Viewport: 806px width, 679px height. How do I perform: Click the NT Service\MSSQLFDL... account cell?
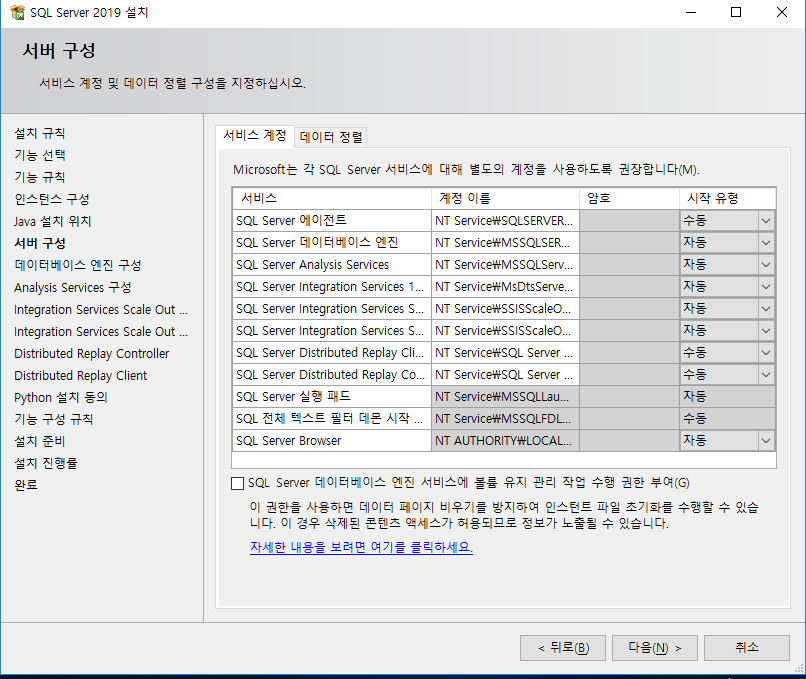tap(505, 419)
